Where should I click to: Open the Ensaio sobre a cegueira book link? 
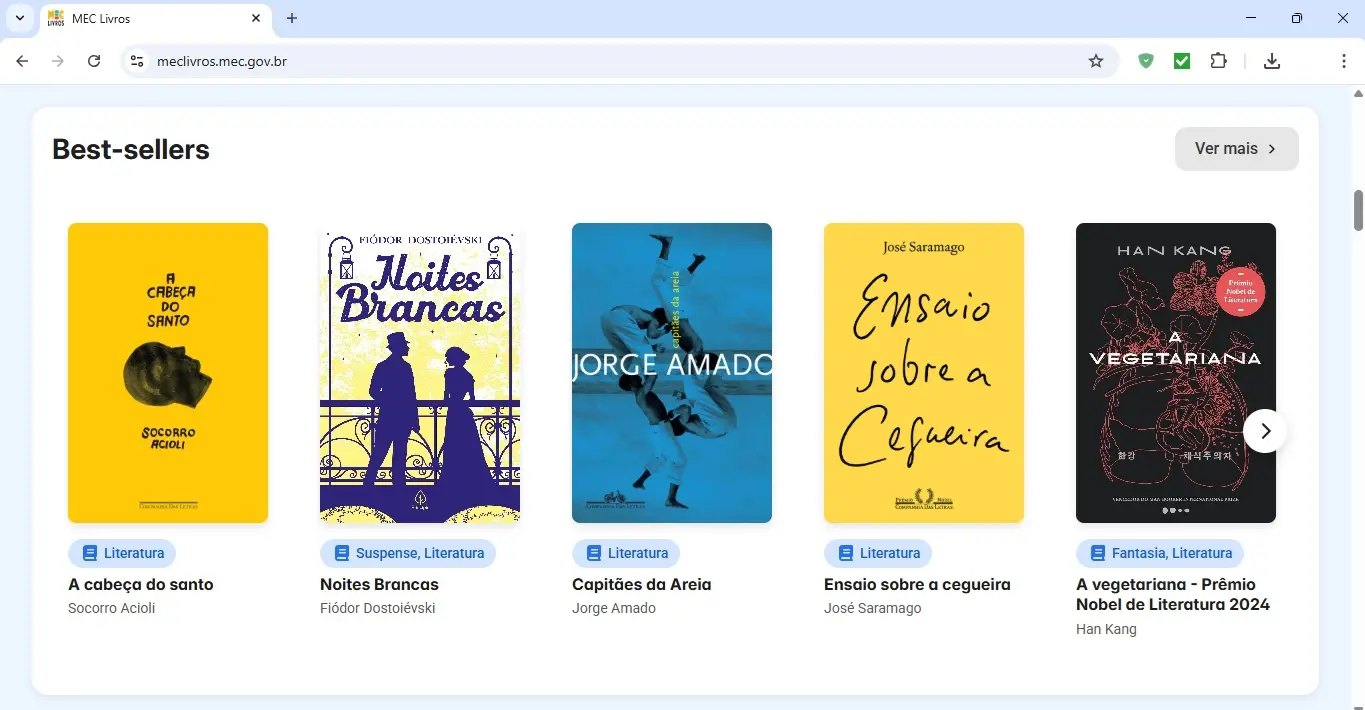(x=916, y=584)
